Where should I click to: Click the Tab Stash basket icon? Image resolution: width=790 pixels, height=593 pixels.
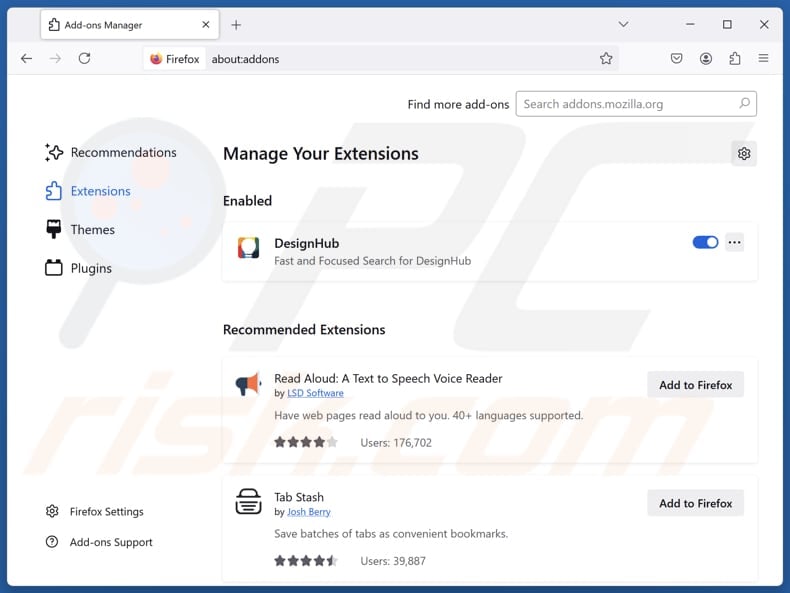[248, 502]
